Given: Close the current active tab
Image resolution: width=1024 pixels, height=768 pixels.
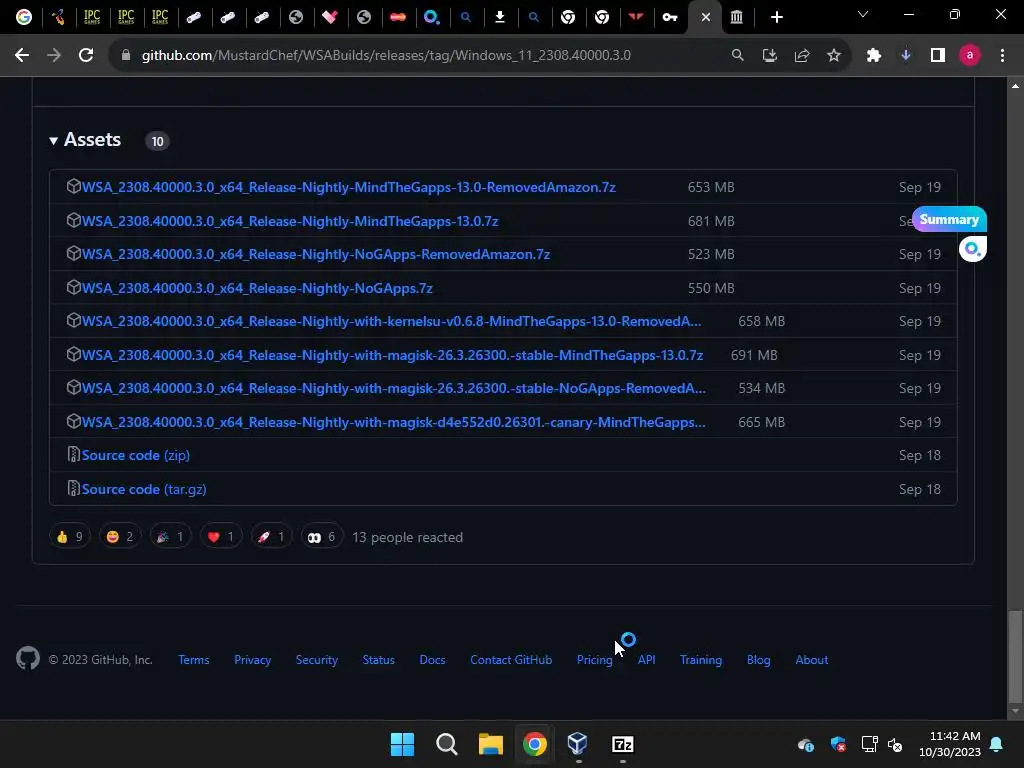Looking at the screenshot, I should [705, 18].
